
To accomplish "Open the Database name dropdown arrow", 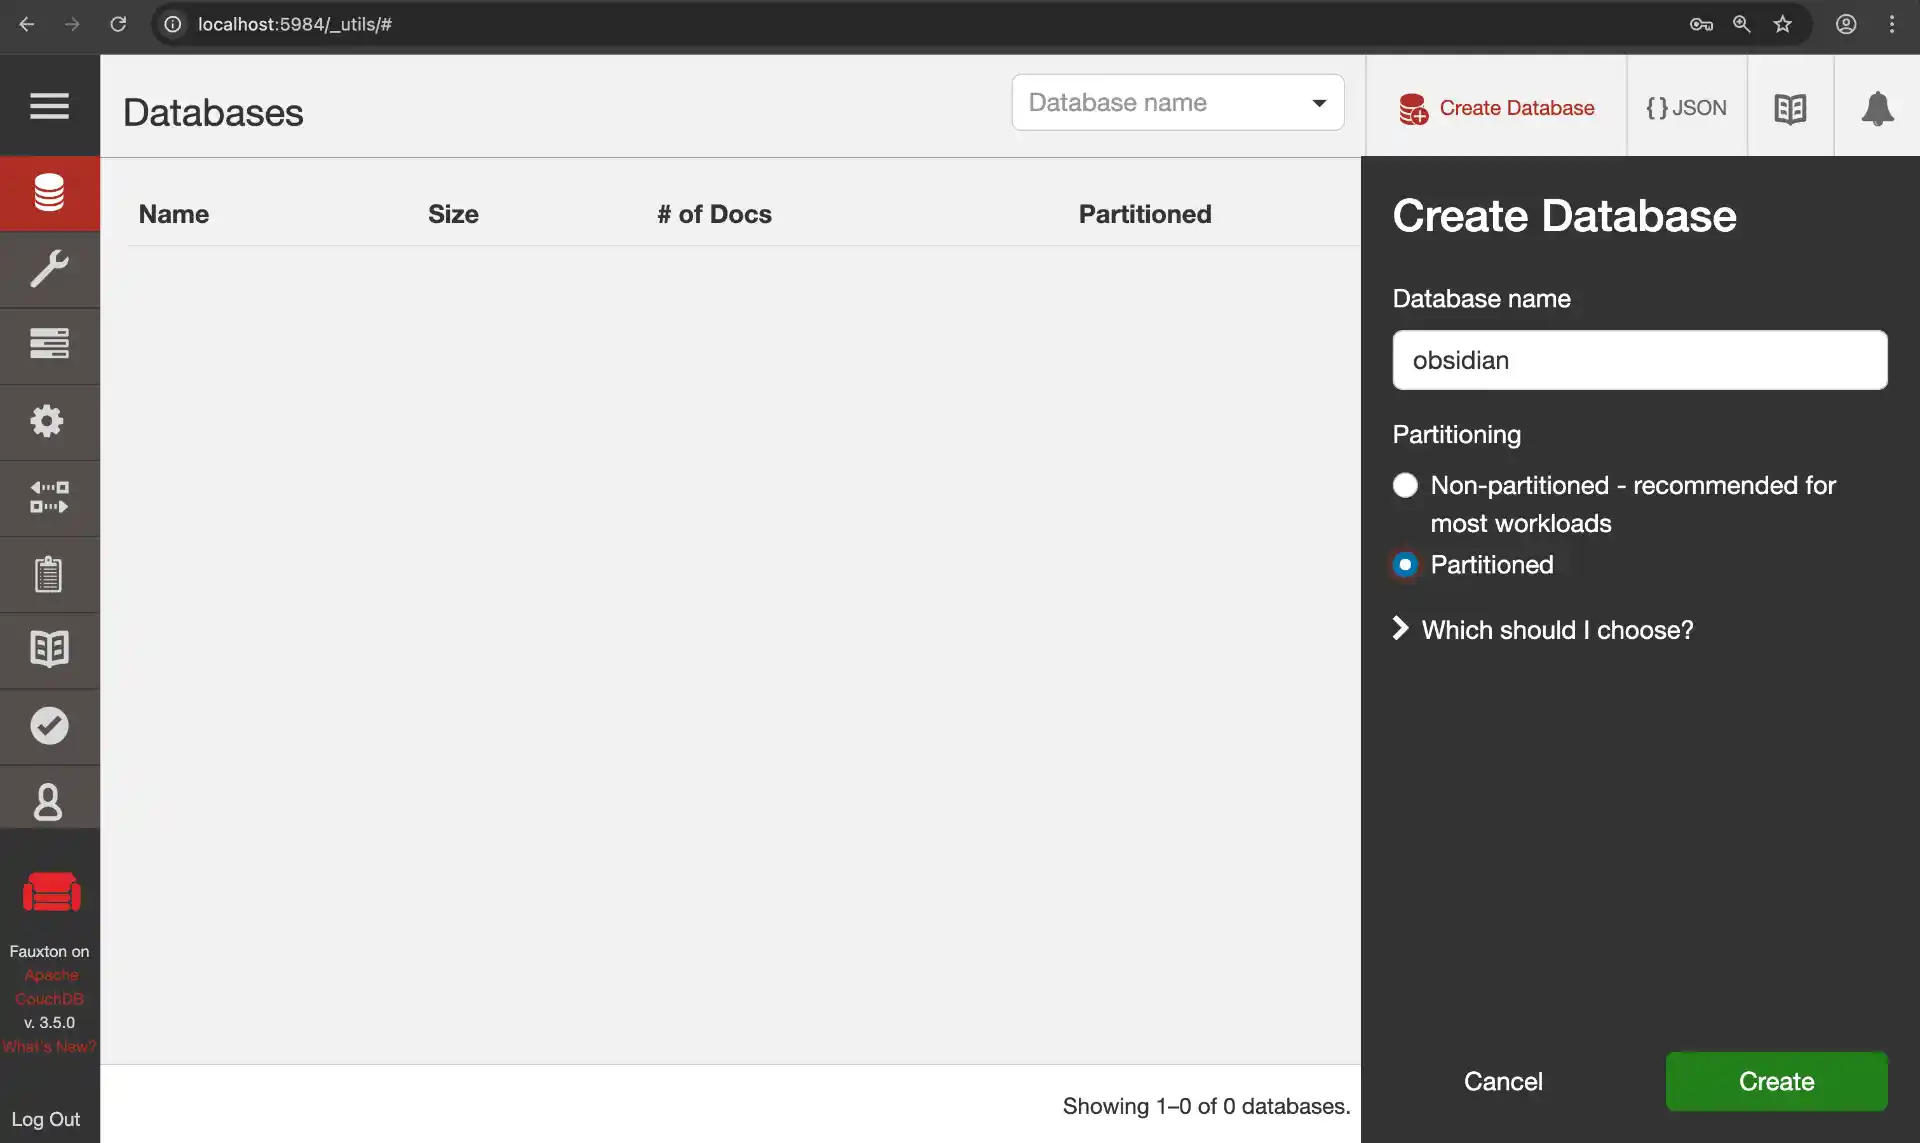I will click(1319, 103).
